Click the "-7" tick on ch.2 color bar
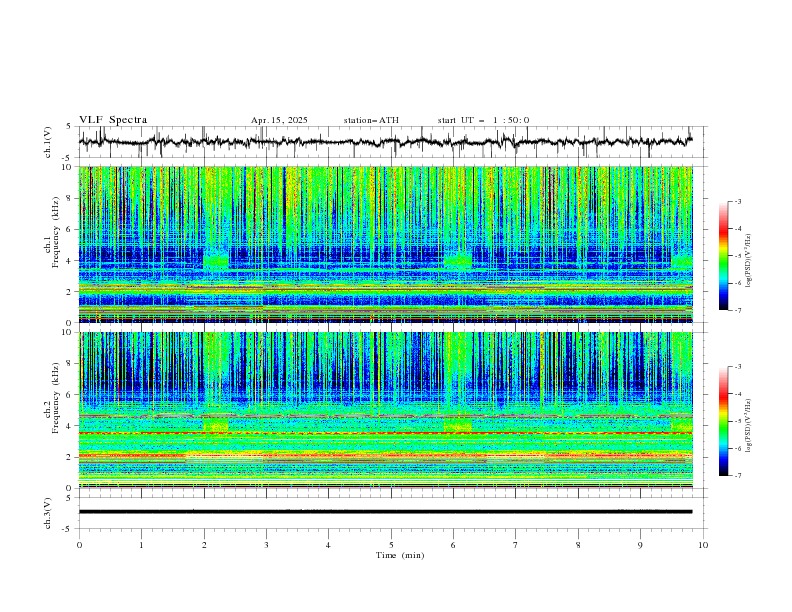Image resolution: width=792 pixels, height=612 pixels. (x=737, y=476)
